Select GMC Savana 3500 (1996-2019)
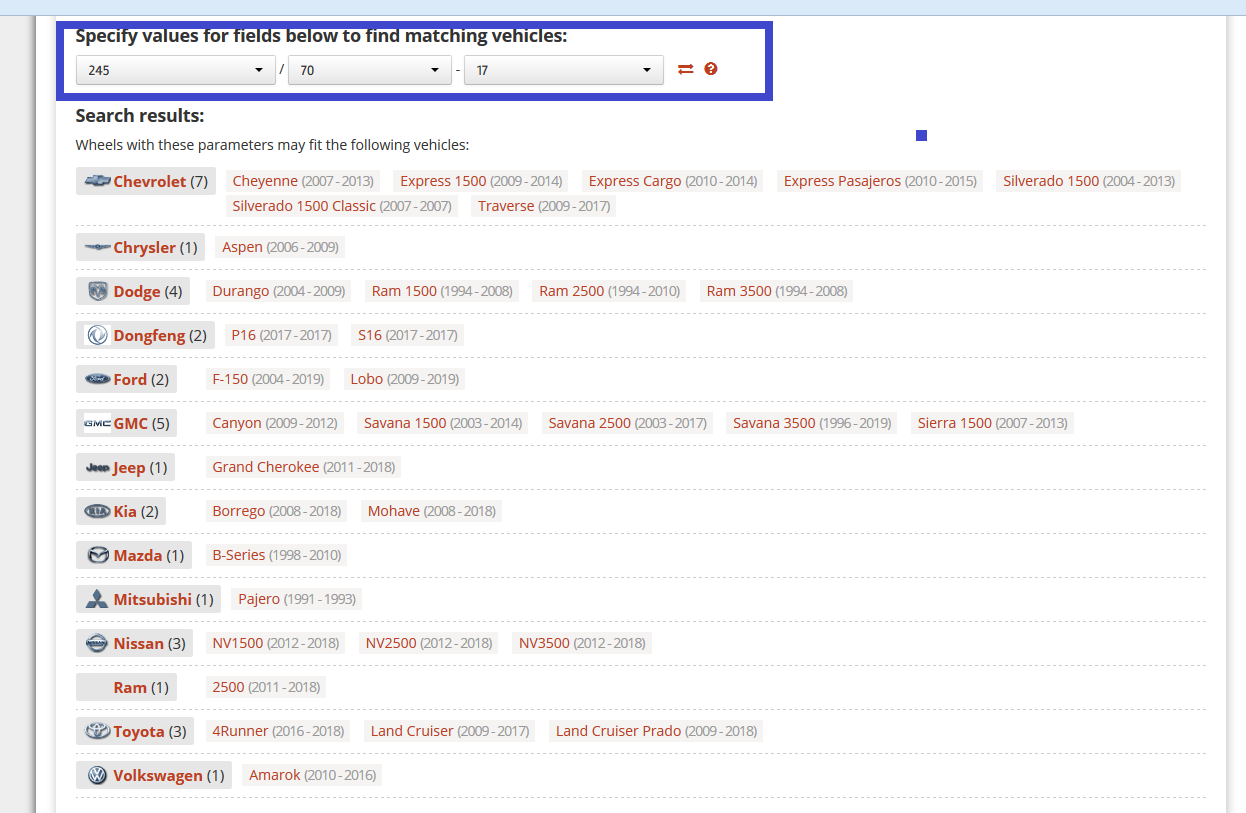 click(x=812, y=423)
